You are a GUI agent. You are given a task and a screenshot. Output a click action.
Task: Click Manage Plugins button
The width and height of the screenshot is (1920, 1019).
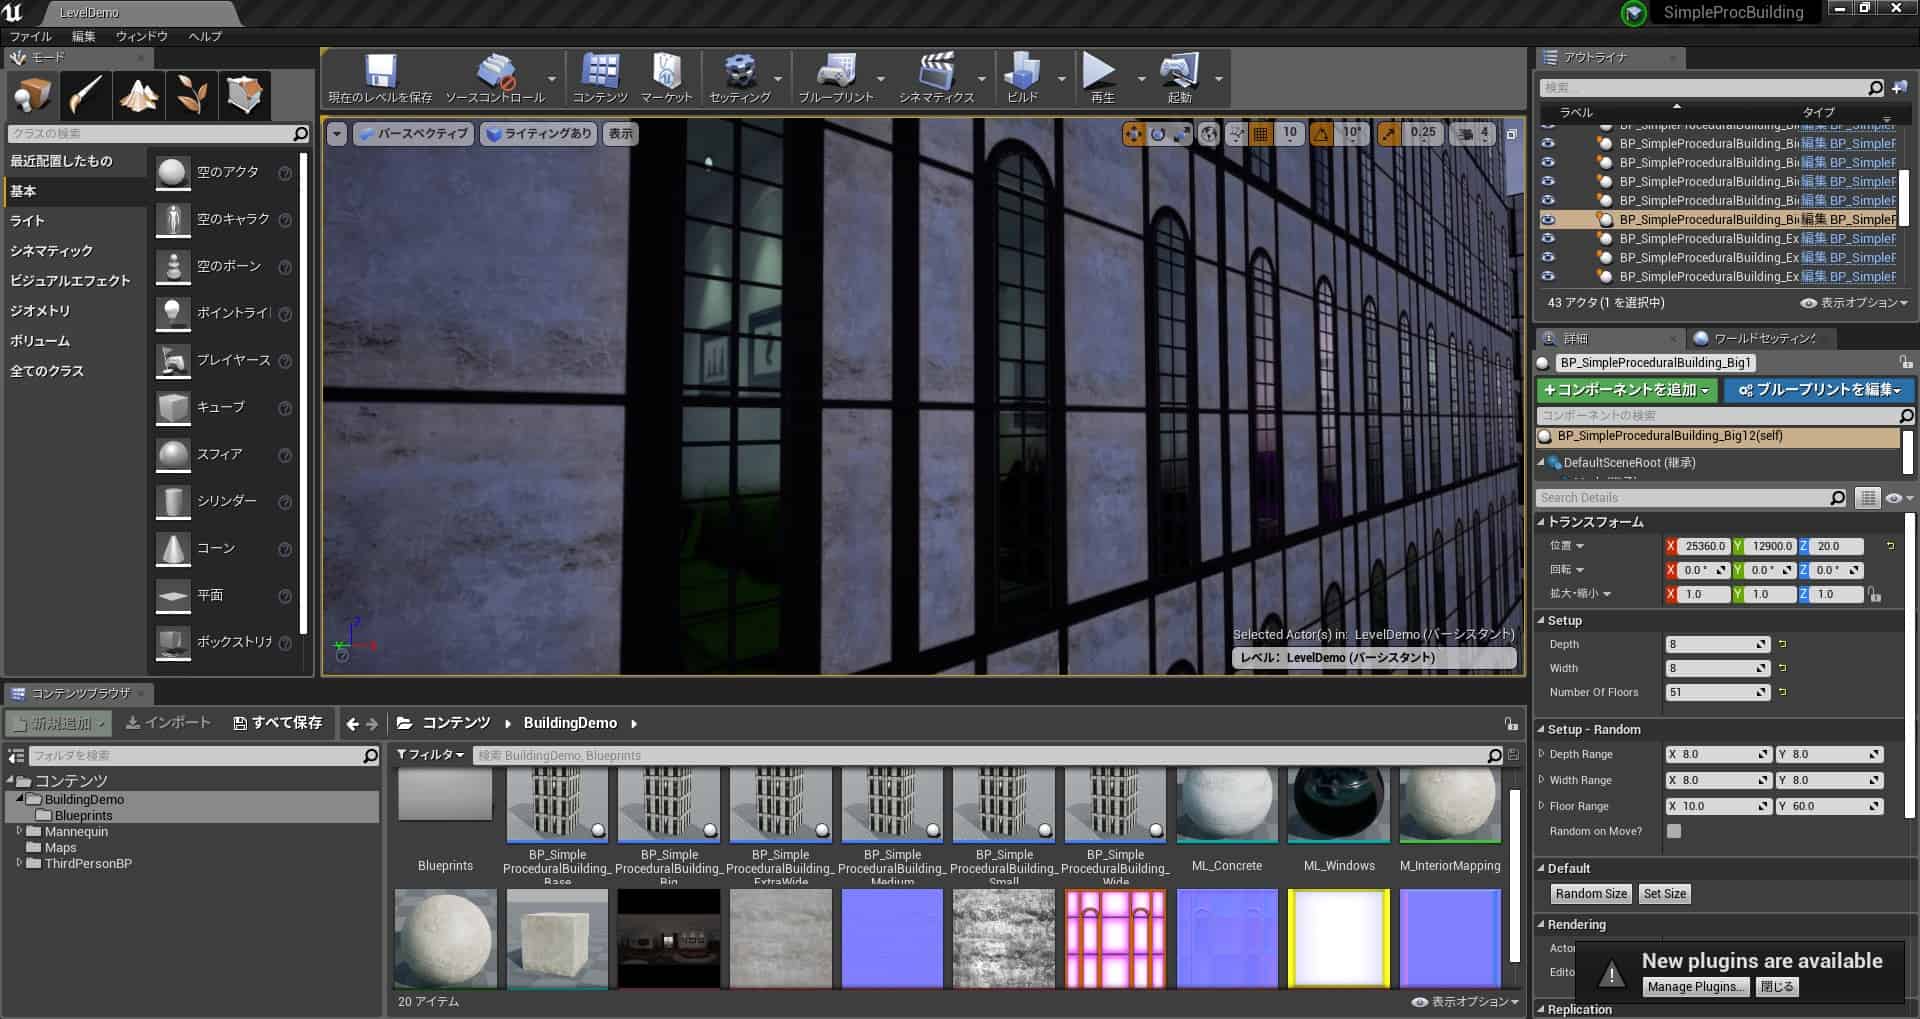(1695, 987)
